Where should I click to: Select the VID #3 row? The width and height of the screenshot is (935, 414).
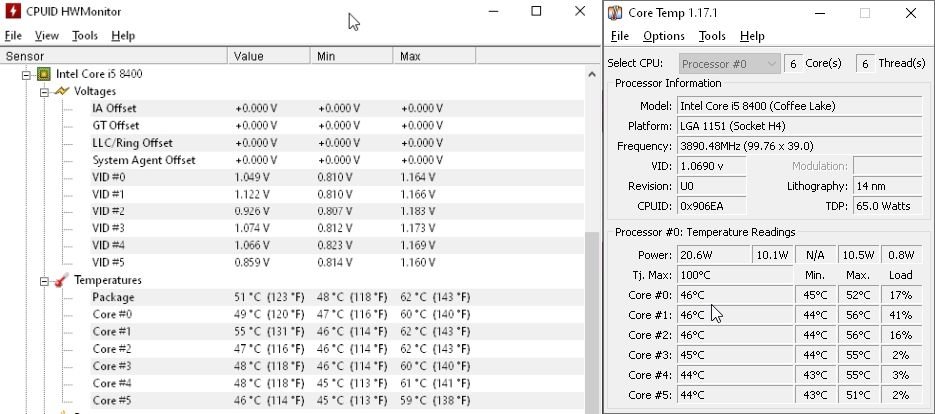coord(337,228)
